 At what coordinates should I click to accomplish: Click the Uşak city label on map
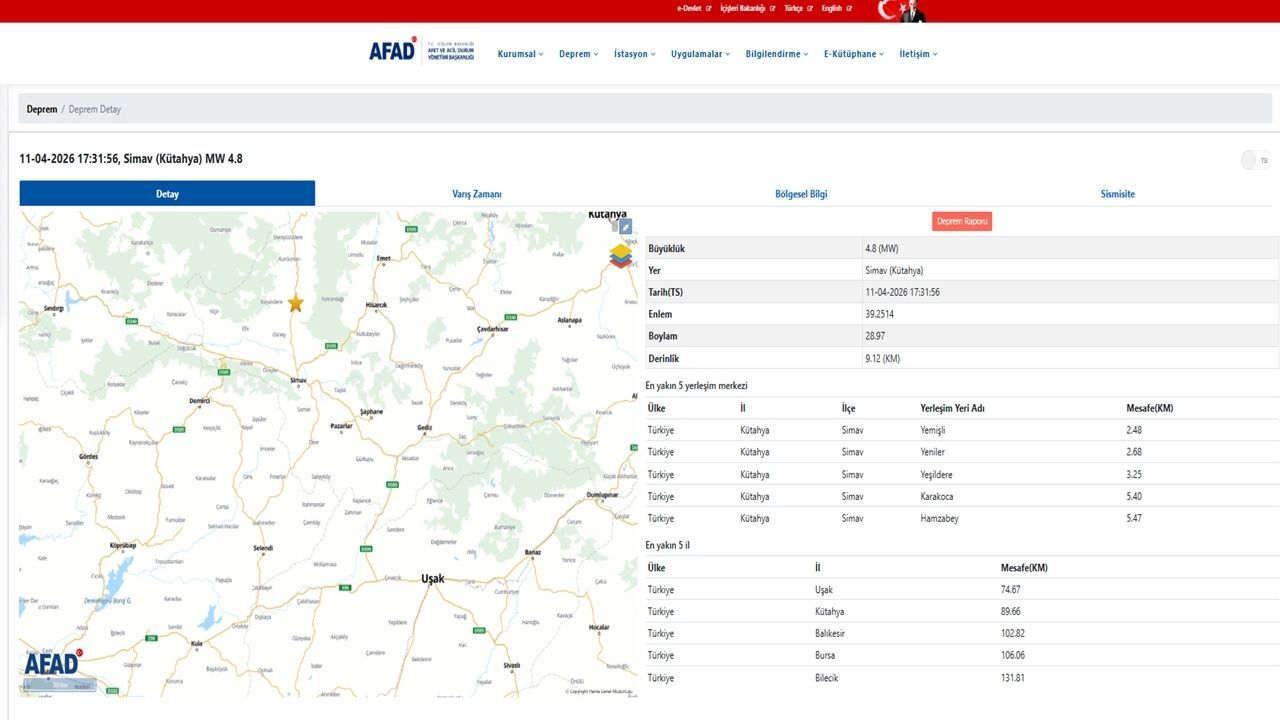point(432,579)
